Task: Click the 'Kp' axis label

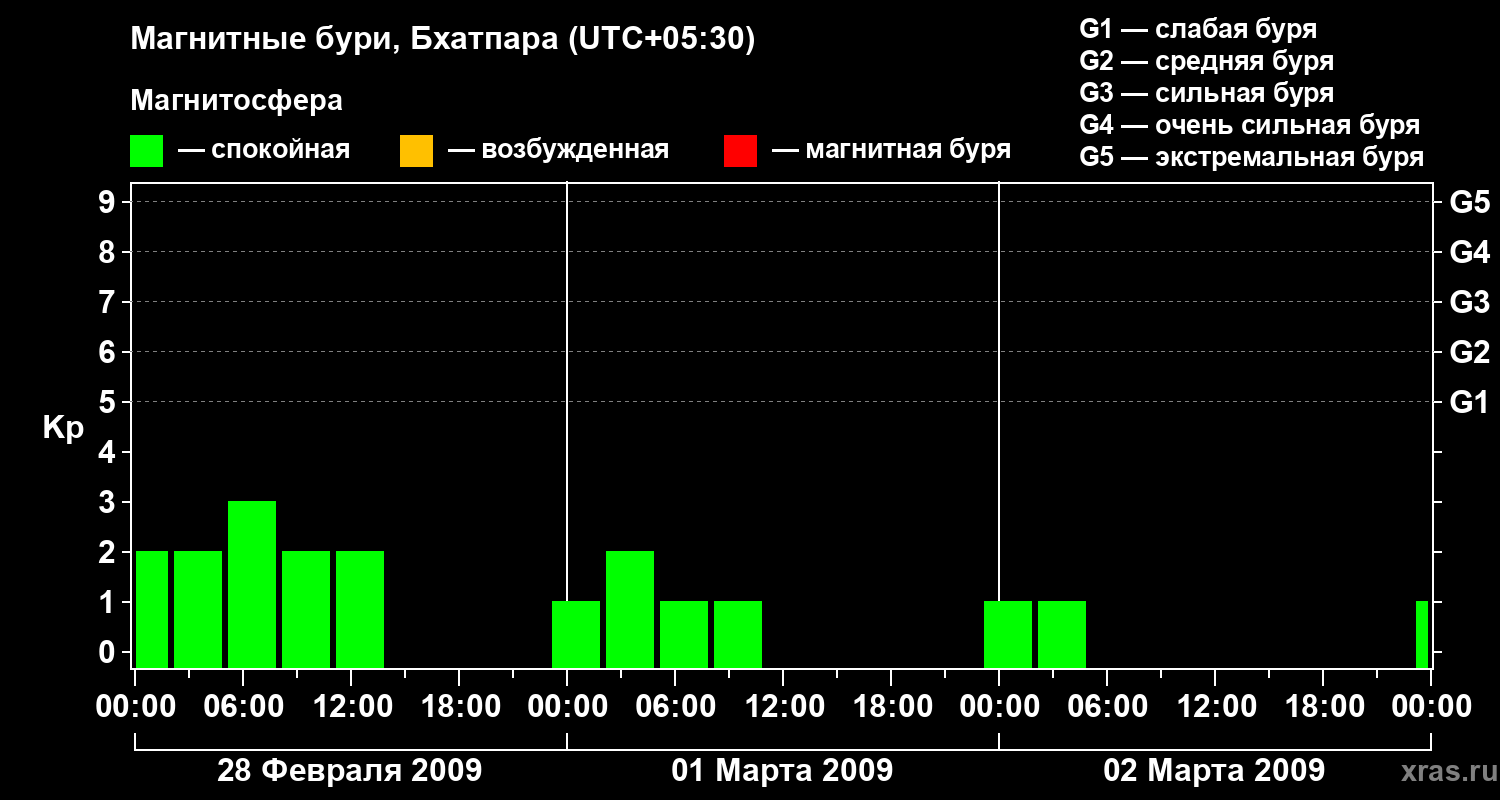Action: [x=63, y=428]
